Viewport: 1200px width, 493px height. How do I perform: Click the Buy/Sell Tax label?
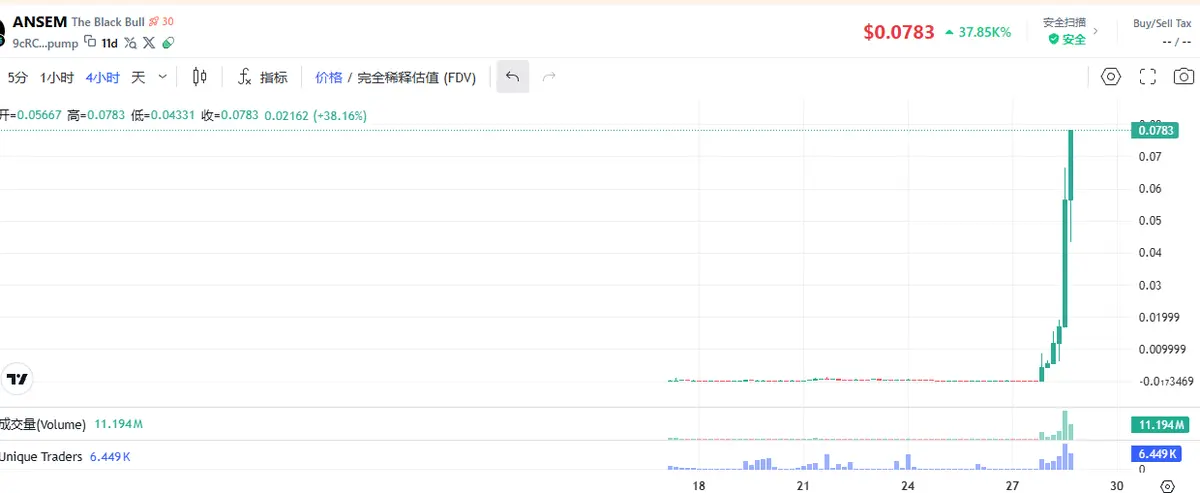click(x=1161, y=22)
